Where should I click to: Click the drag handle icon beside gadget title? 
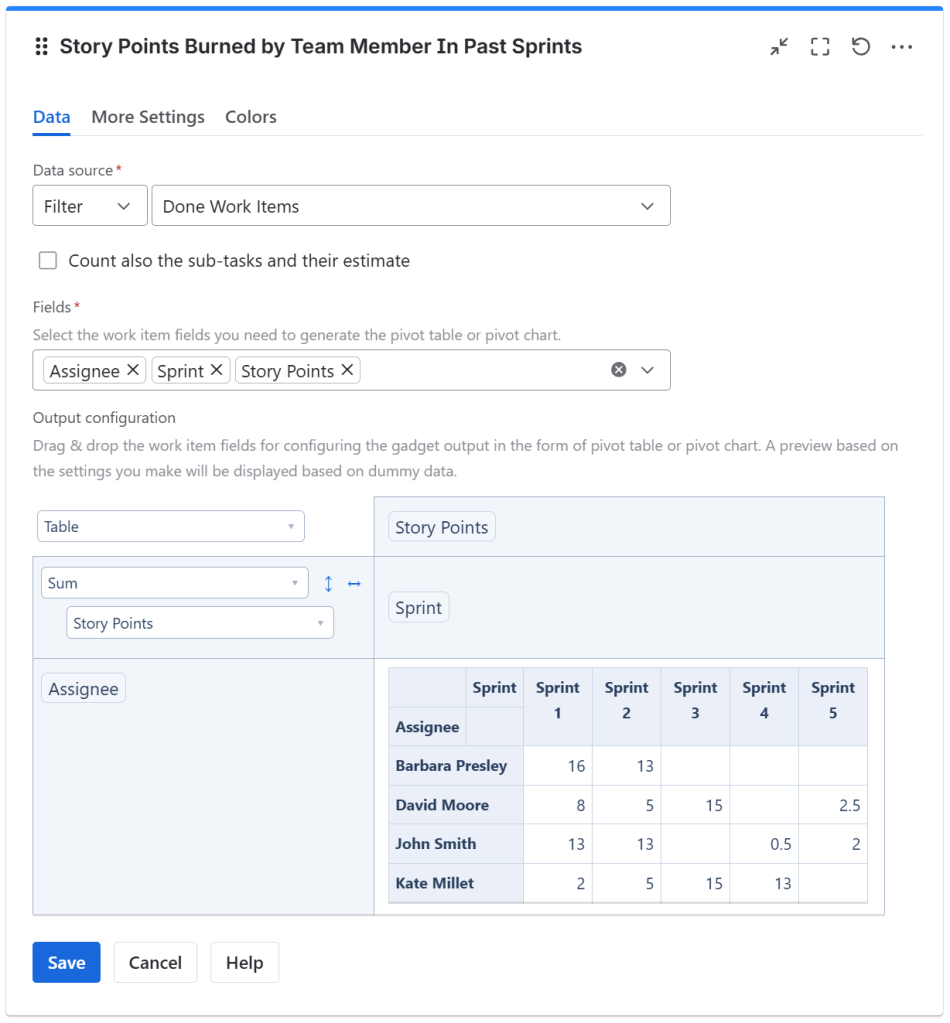42,47
